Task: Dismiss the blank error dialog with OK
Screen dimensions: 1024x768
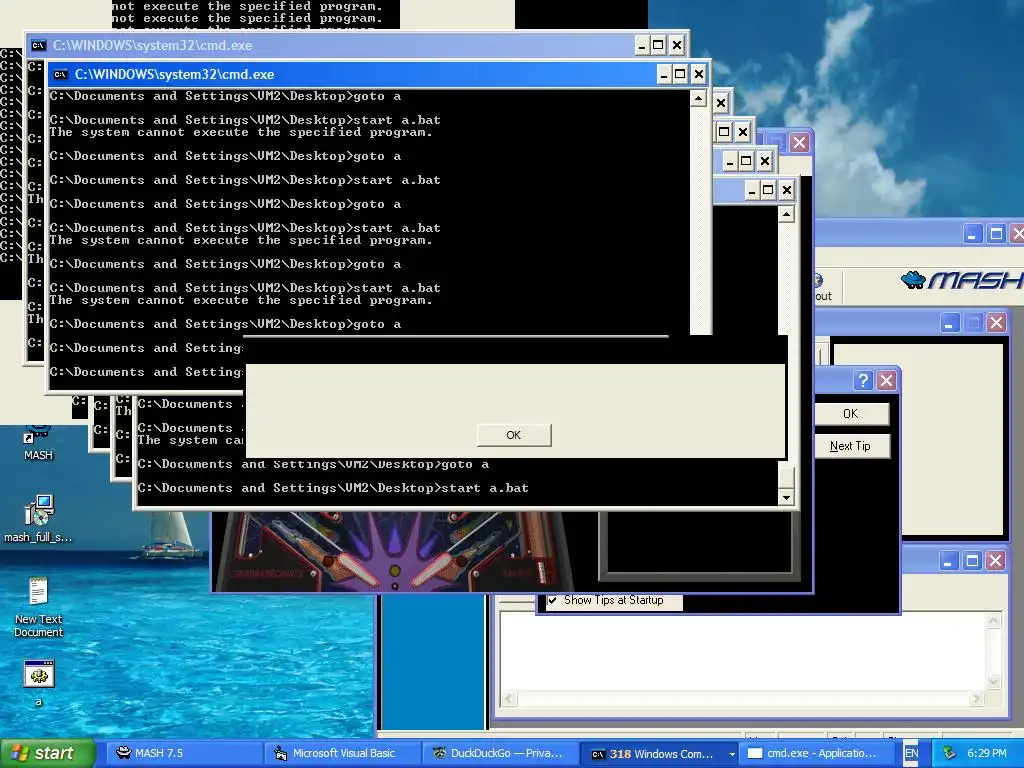Action: click(x=514, y=435)
